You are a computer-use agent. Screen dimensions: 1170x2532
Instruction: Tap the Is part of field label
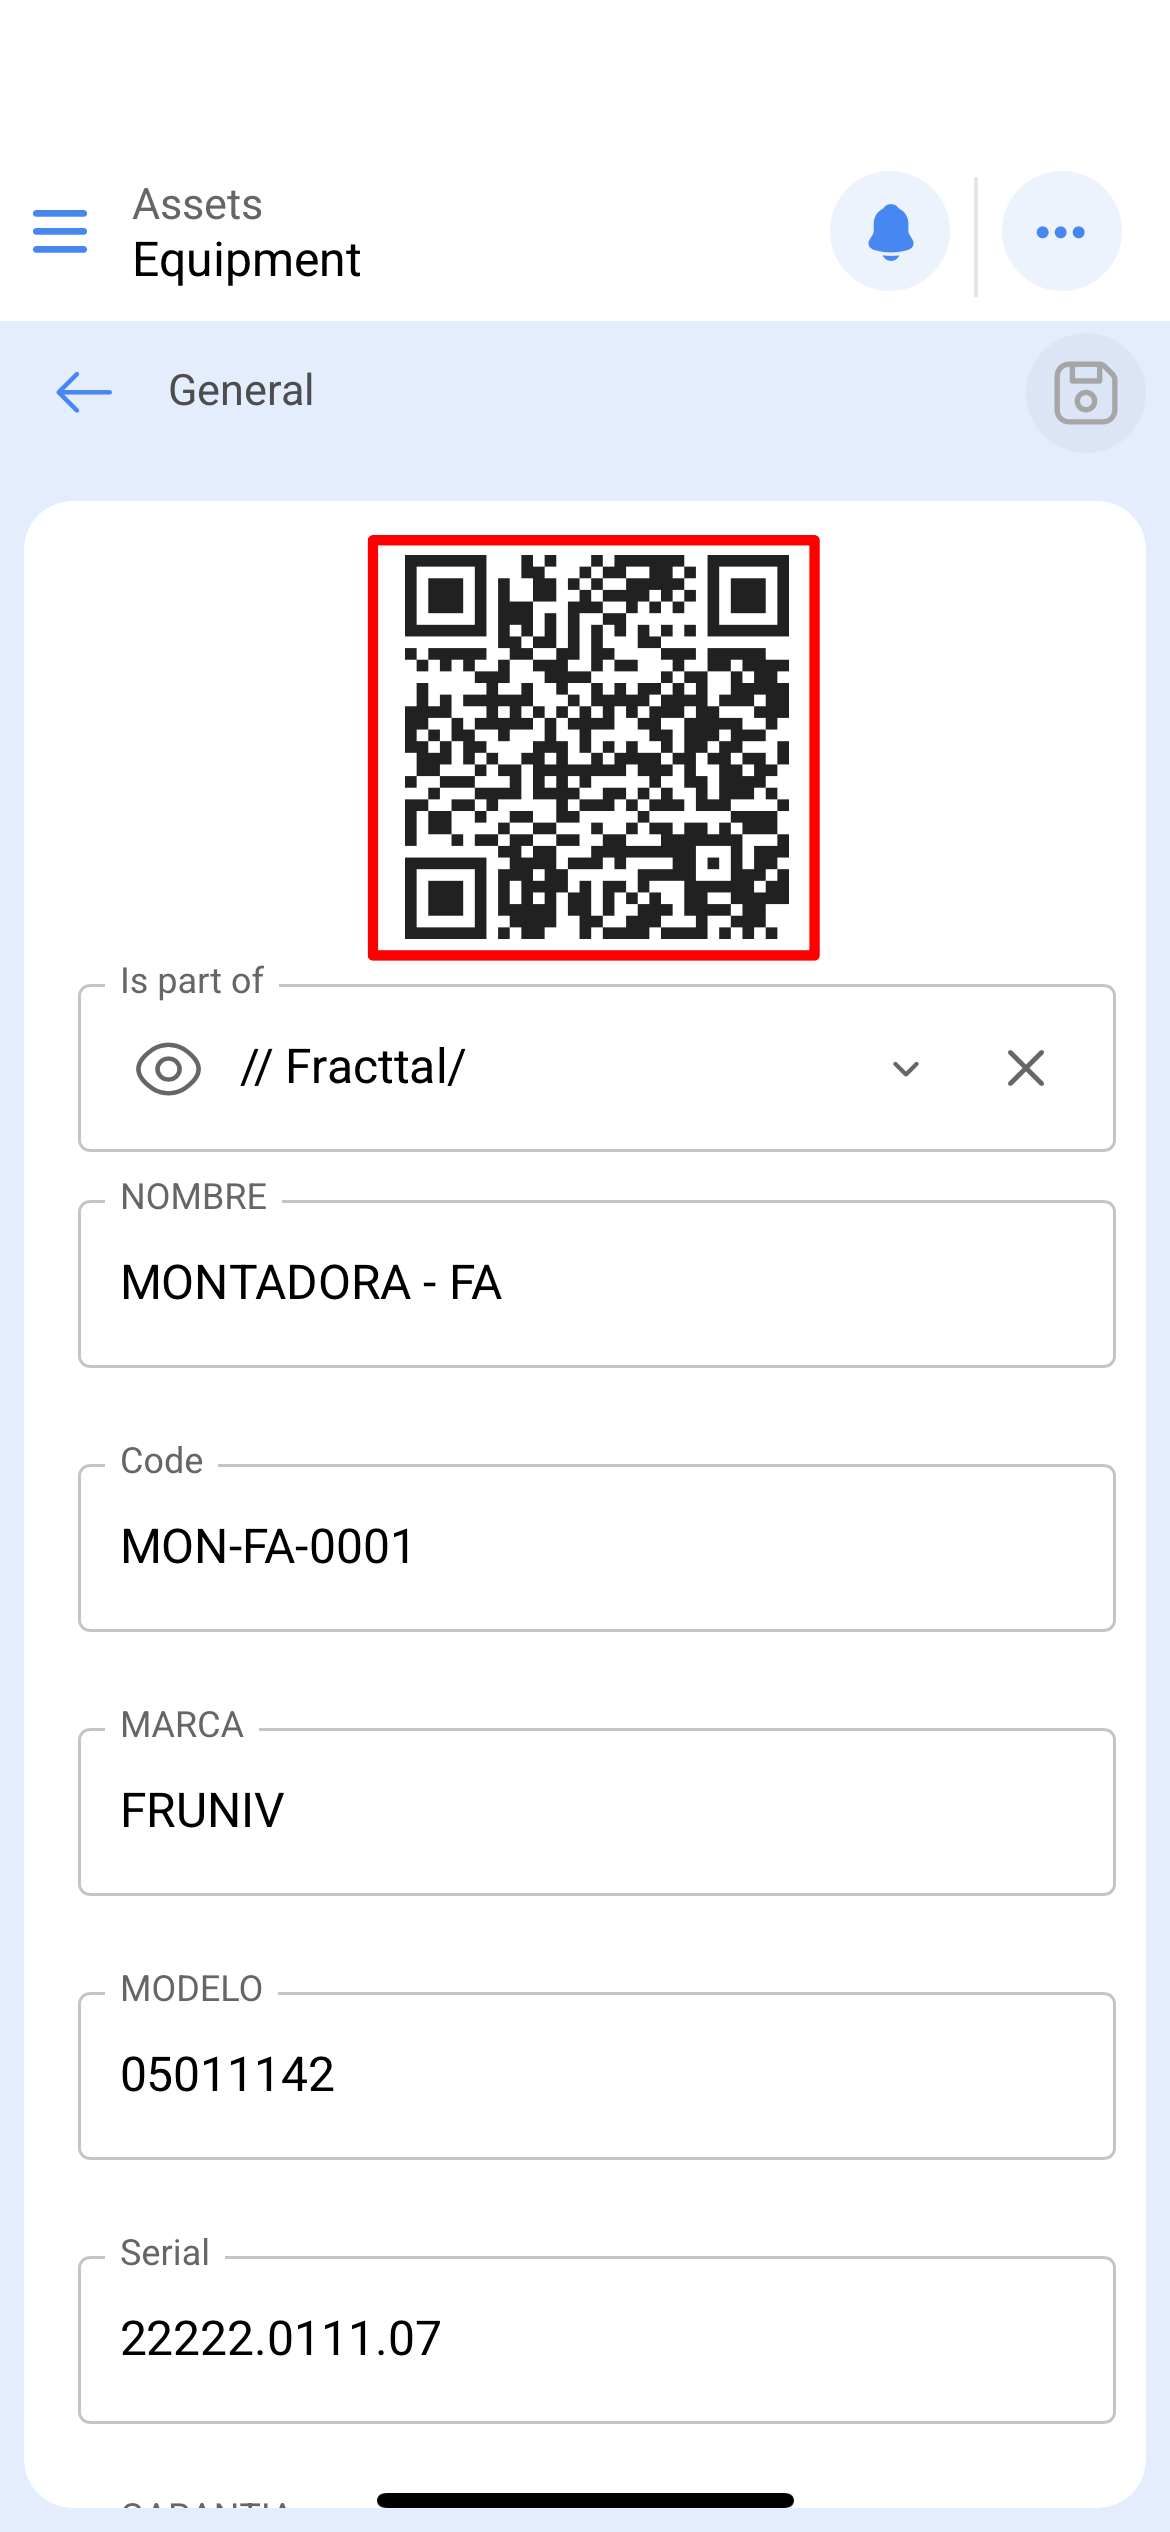pos(192,981)
